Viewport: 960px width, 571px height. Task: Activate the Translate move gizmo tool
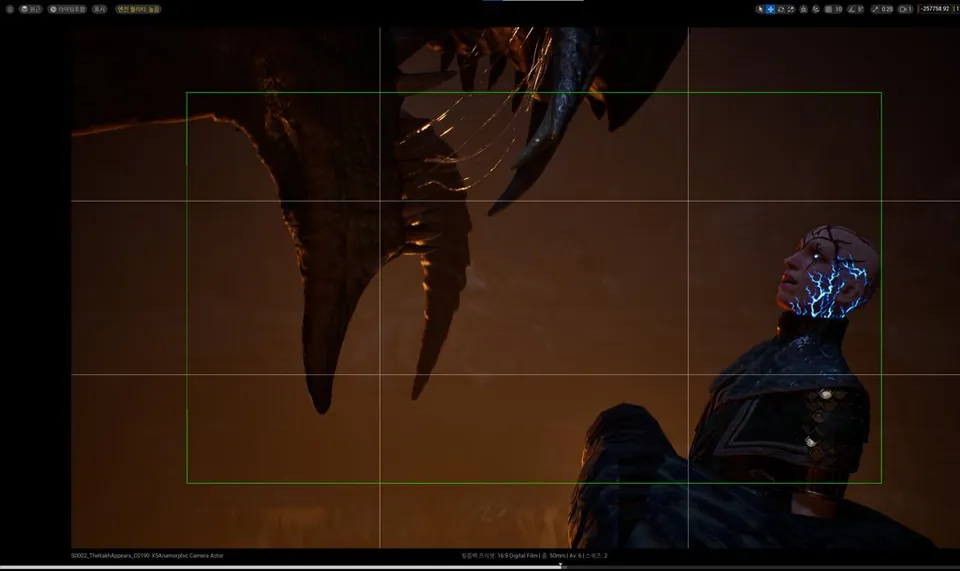click(770, 9)
